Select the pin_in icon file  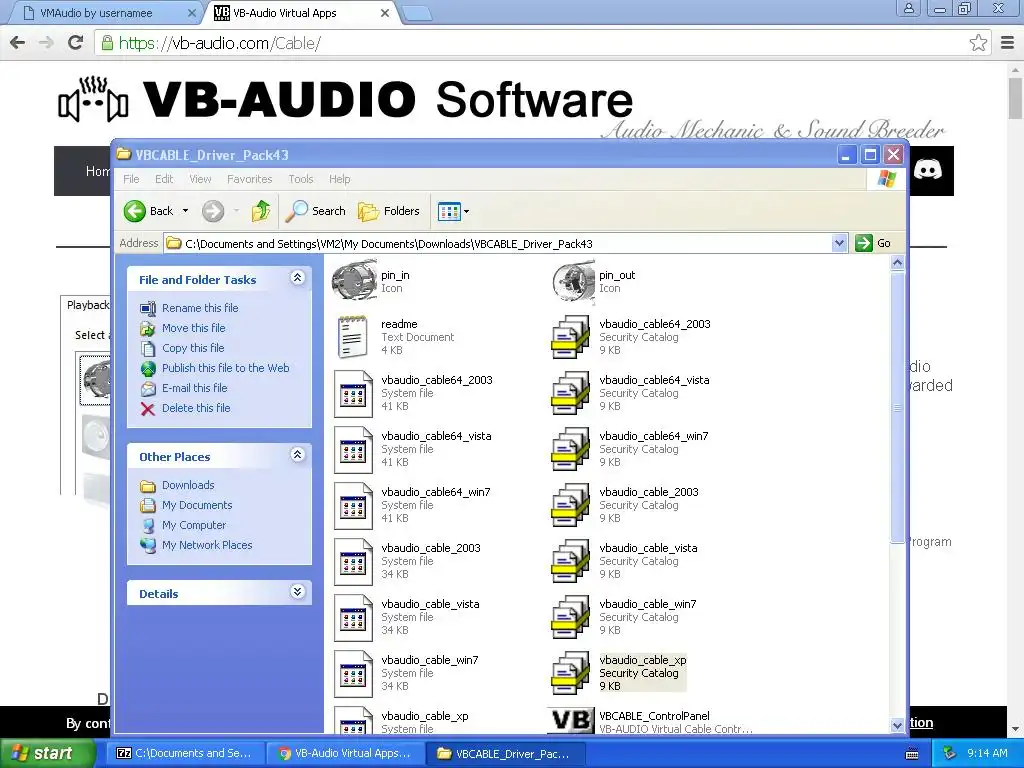pos(354,281)
